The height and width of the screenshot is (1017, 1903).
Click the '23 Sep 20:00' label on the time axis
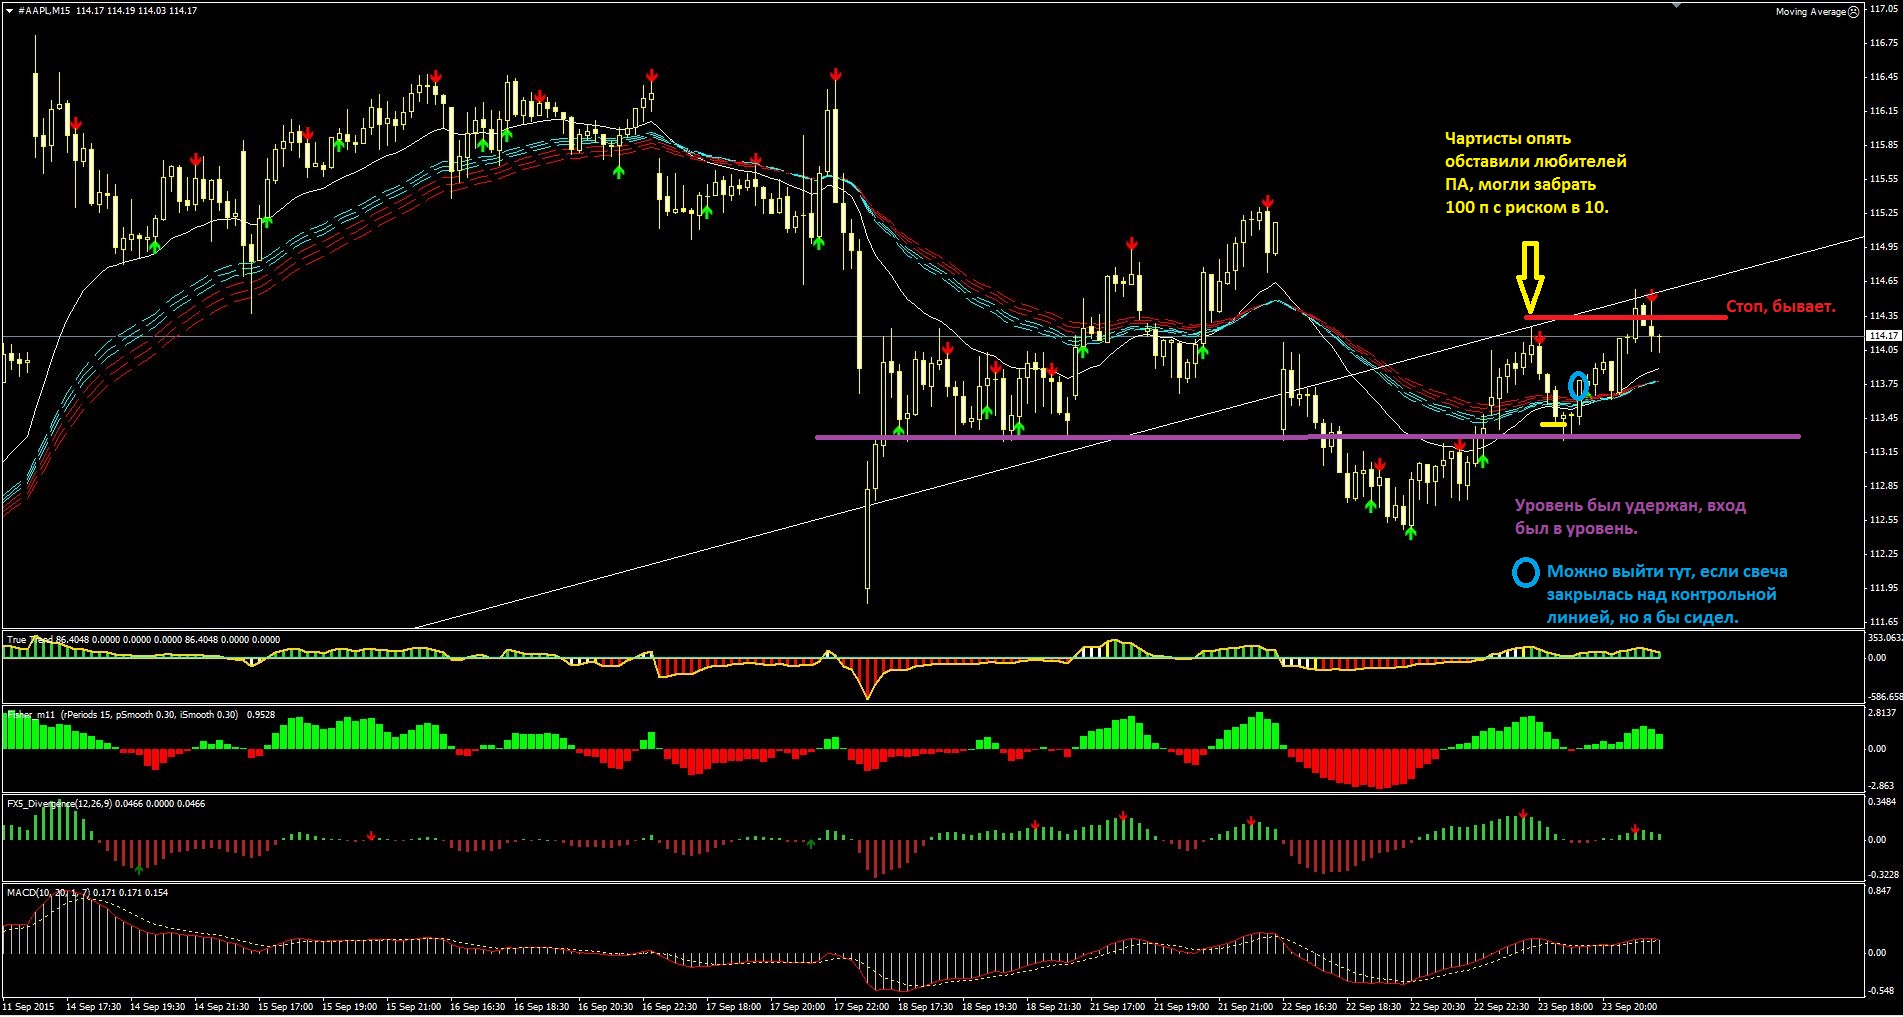coord(1630,1007)
